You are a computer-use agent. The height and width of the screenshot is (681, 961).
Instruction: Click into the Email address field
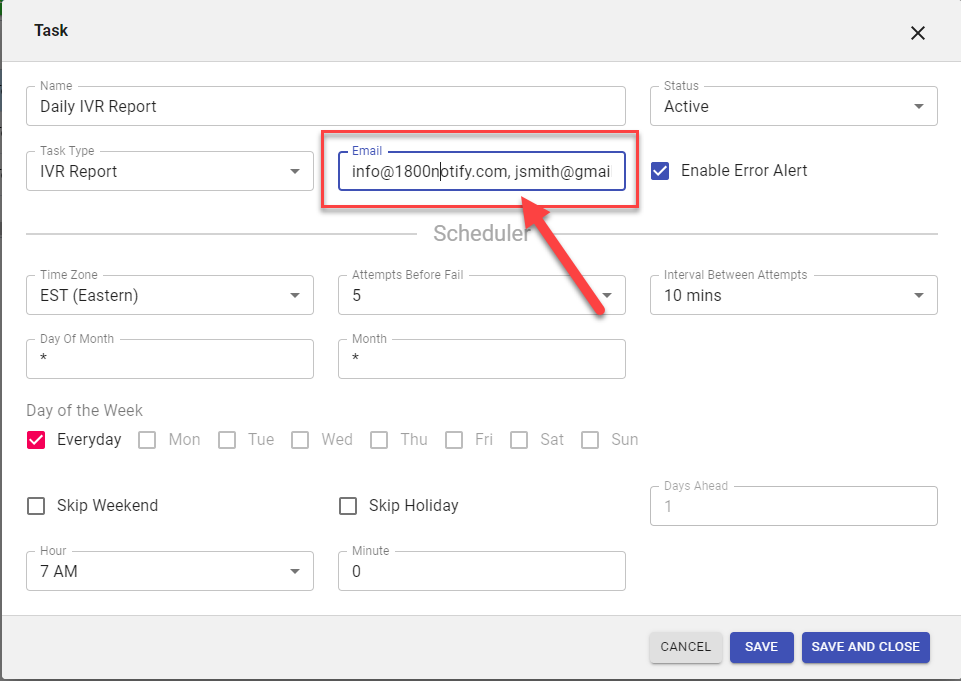coord(481,172)
